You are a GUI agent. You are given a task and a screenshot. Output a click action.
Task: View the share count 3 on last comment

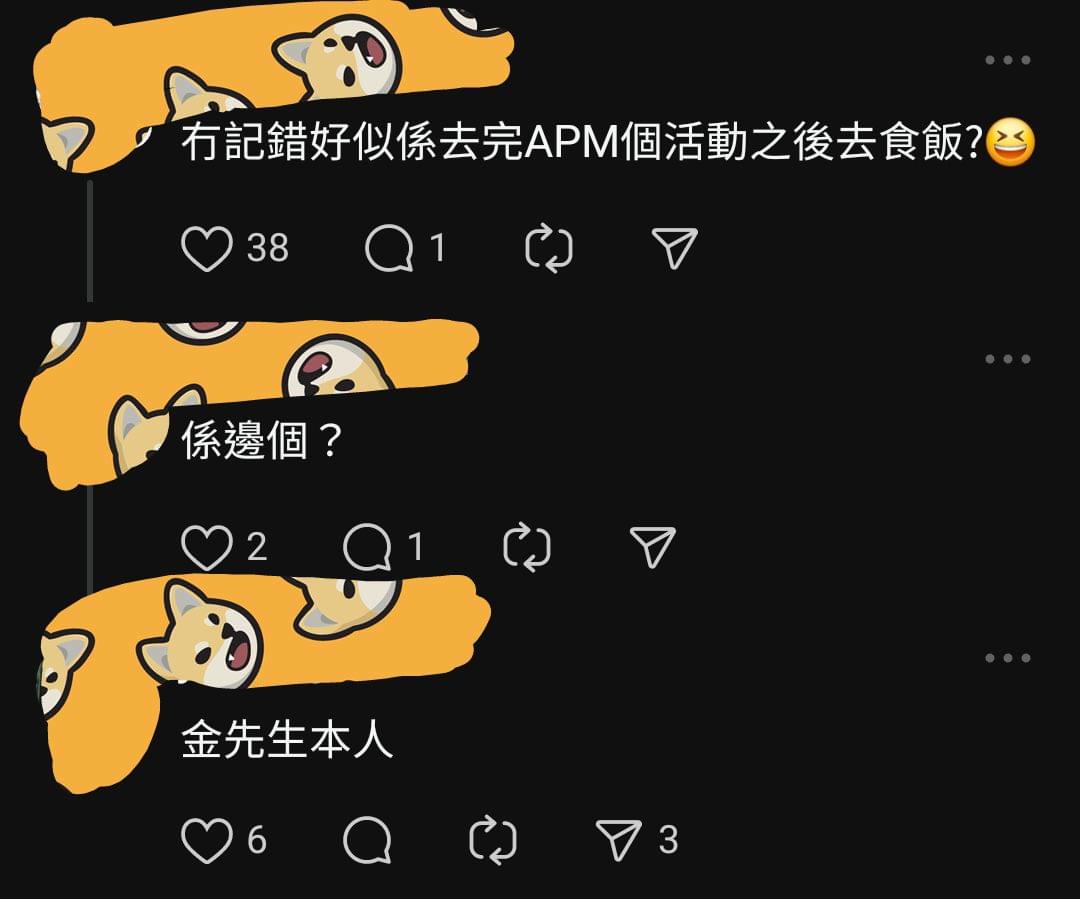pos(668,840)
